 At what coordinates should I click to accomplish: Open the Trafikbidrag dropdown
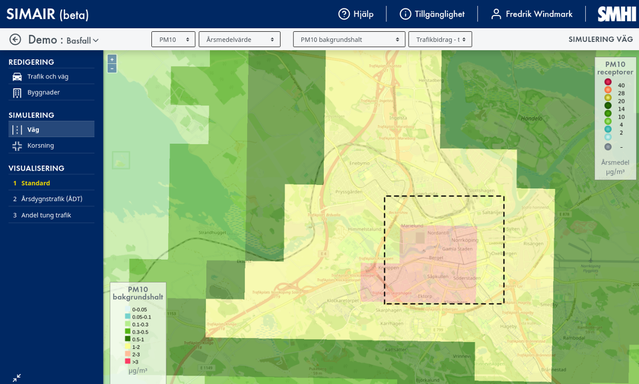[440, 40]
